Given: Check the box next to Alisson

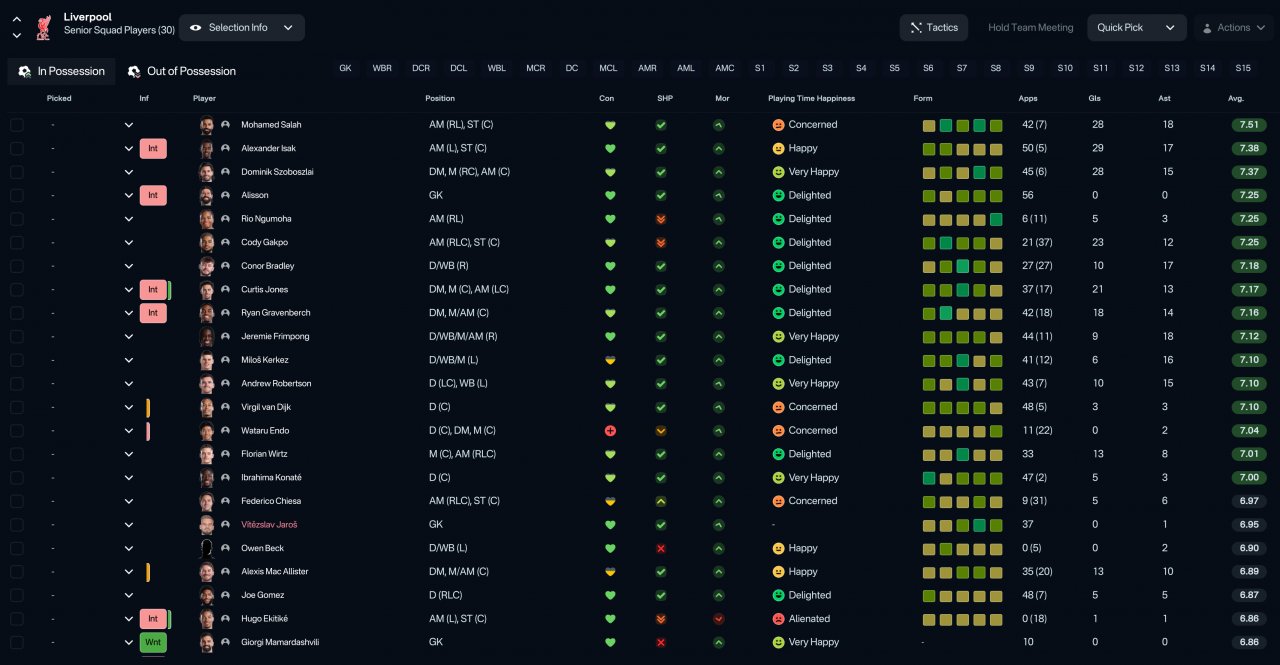Looking at the screenshot, I should (17, 196).
